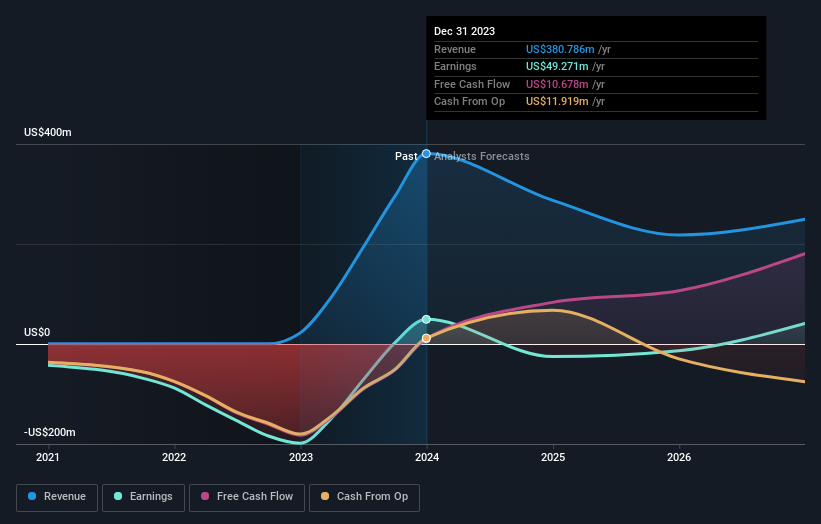
Task: Toggle the Revenue legend series
Action: (x=57, y=497)
